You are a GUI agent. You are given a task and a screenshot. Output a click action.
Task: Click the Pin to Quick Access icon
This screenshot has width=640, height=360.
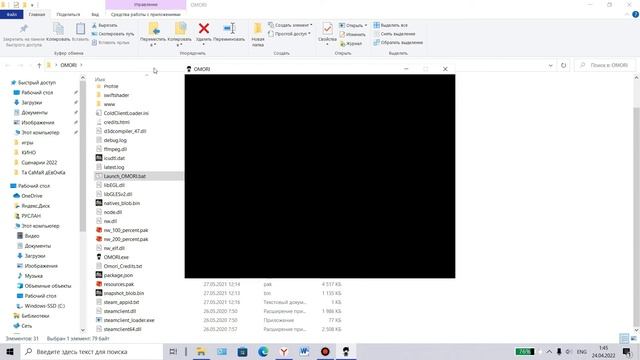[x=23, y=29]
